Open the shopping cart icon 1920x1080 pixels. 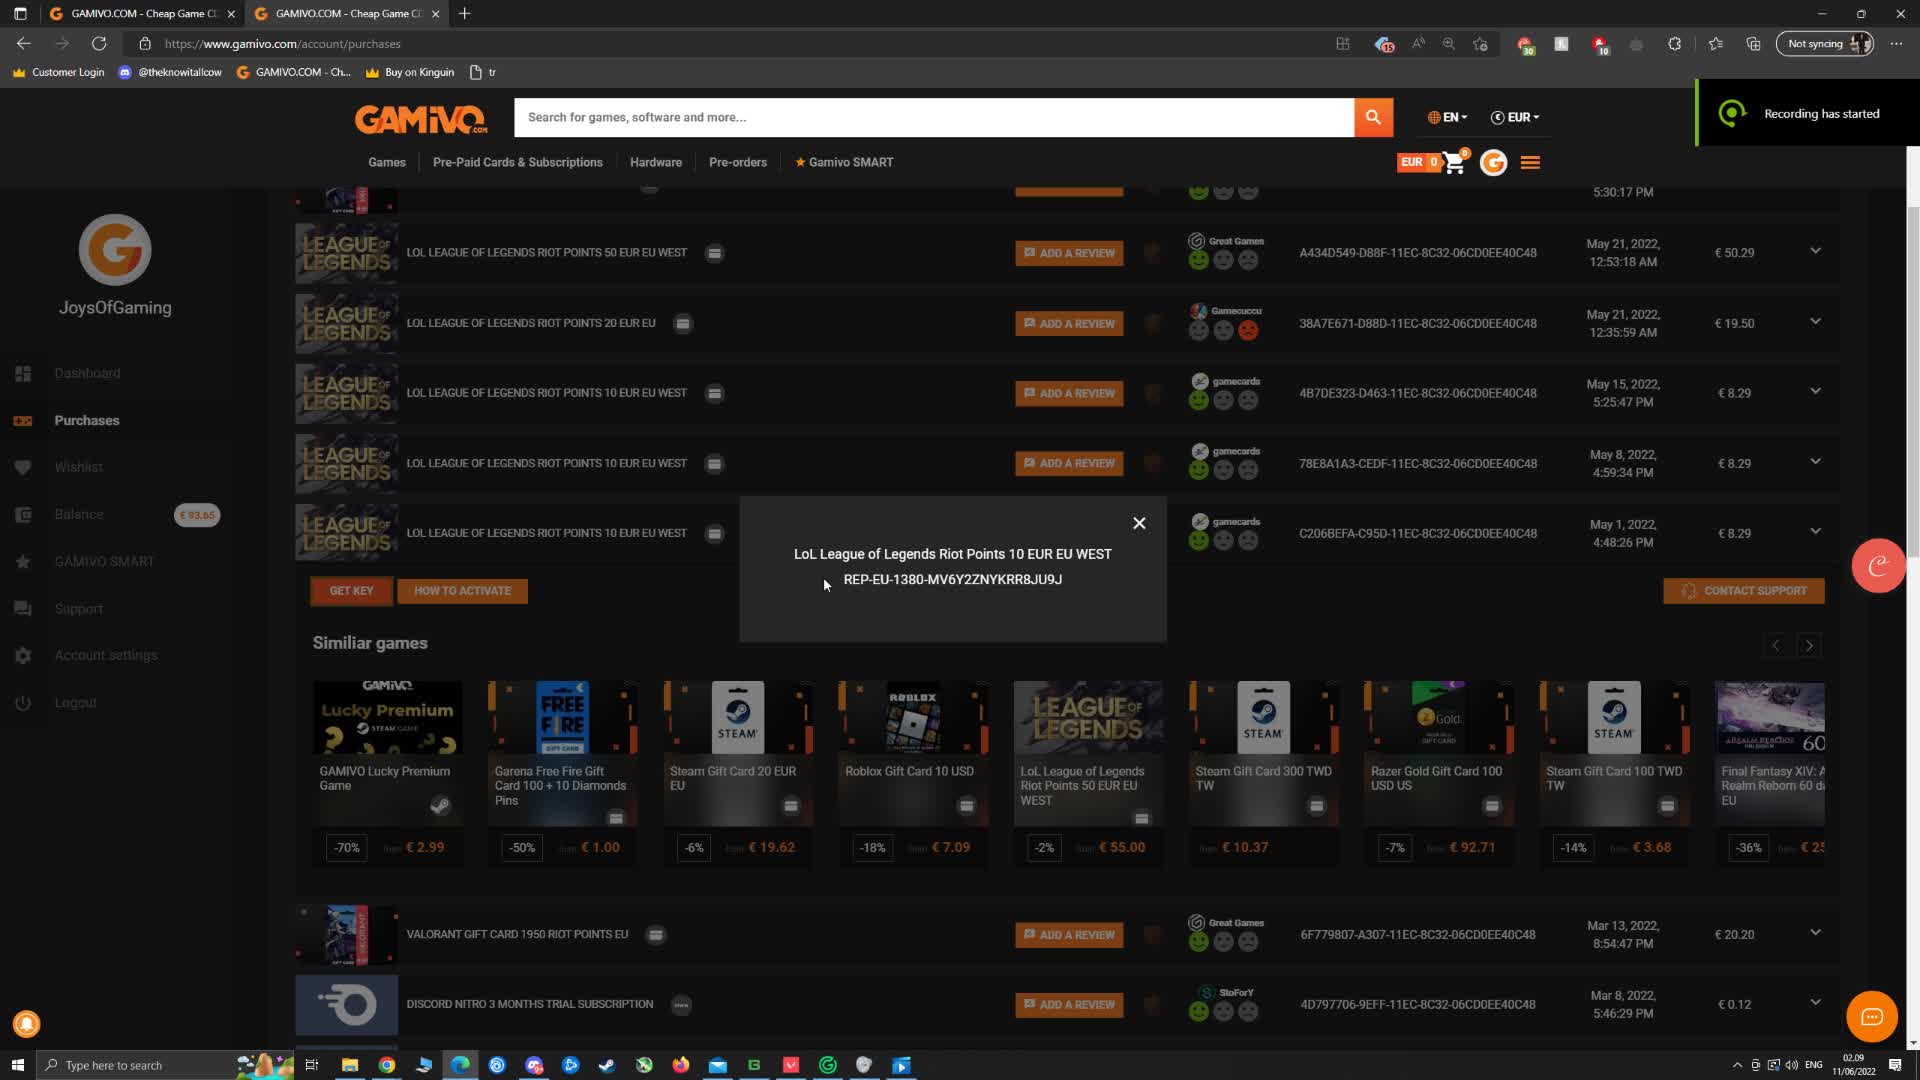point(1455,162)
